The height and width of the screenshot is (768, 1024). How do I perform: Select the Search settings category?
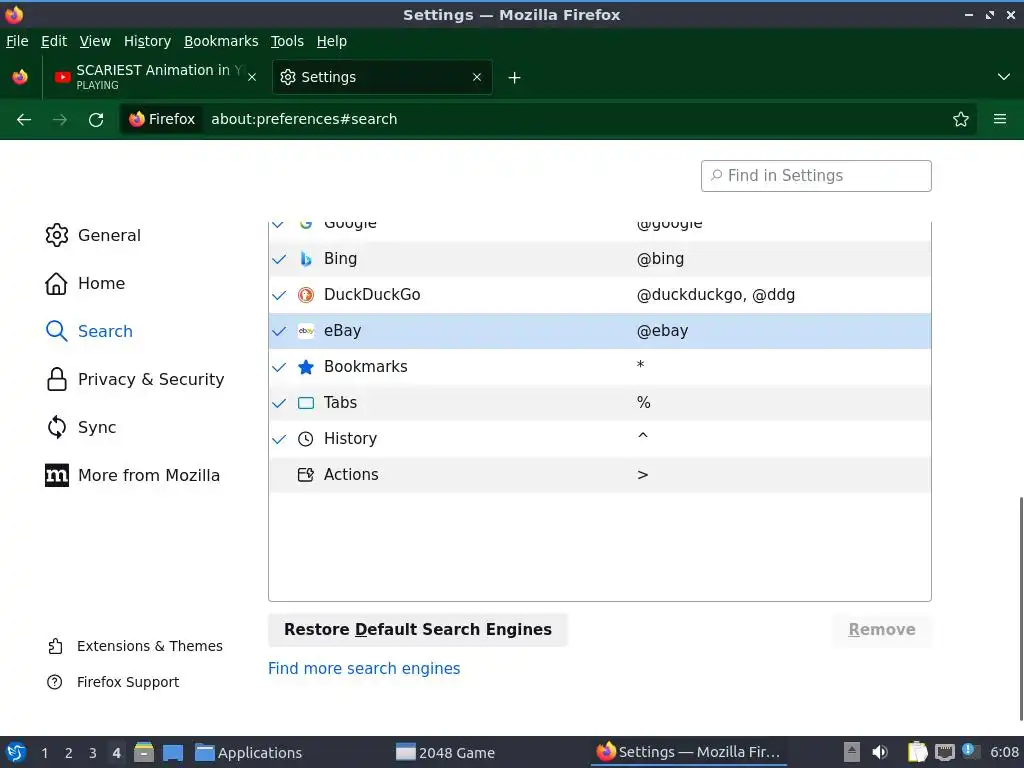(x=89, y=331)
